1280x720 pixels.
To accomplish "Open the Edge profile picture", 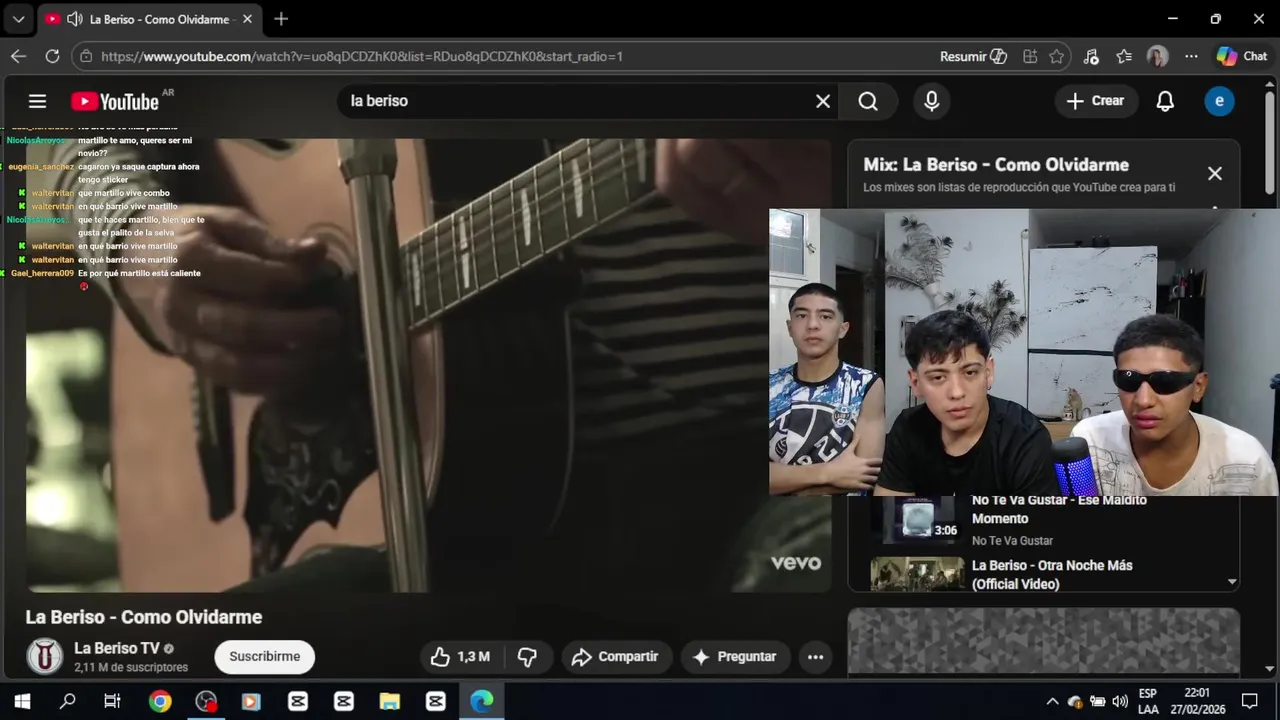I will 1158,56.
